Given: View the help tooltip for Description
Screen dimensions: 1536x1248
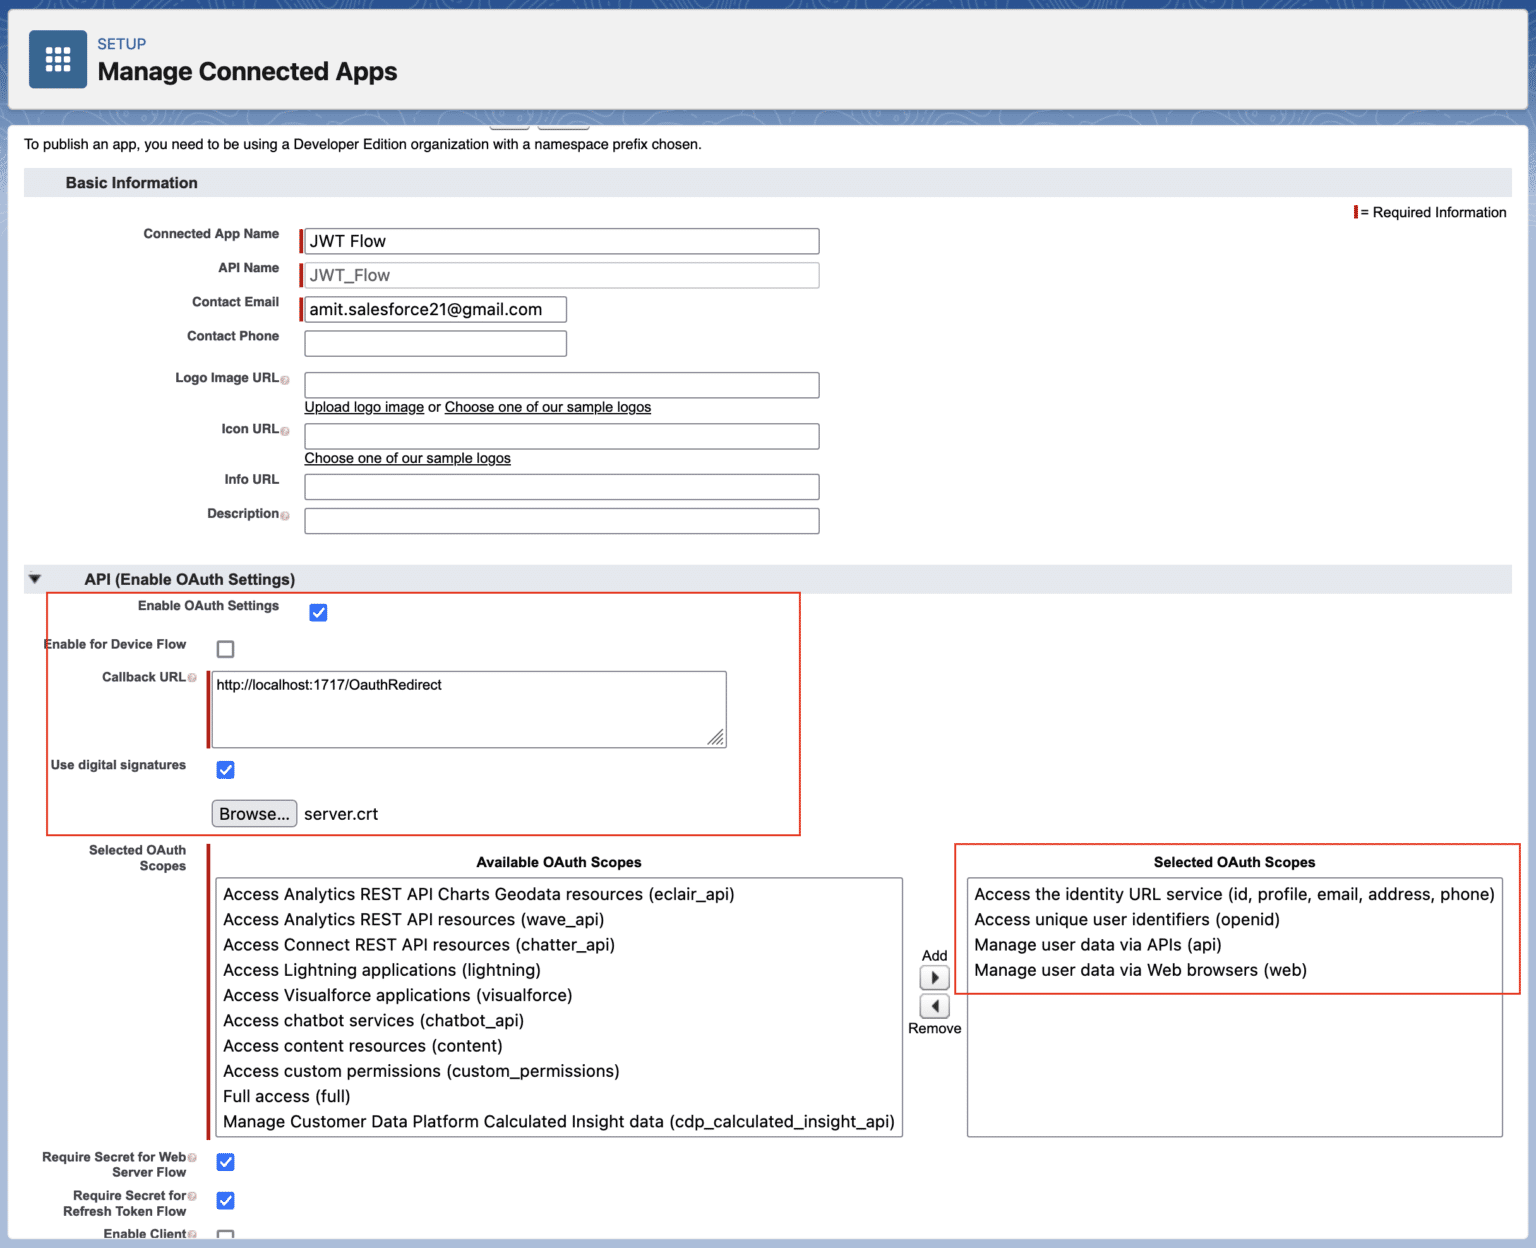Looking at the screenshot, I should (x=284, y=515).
